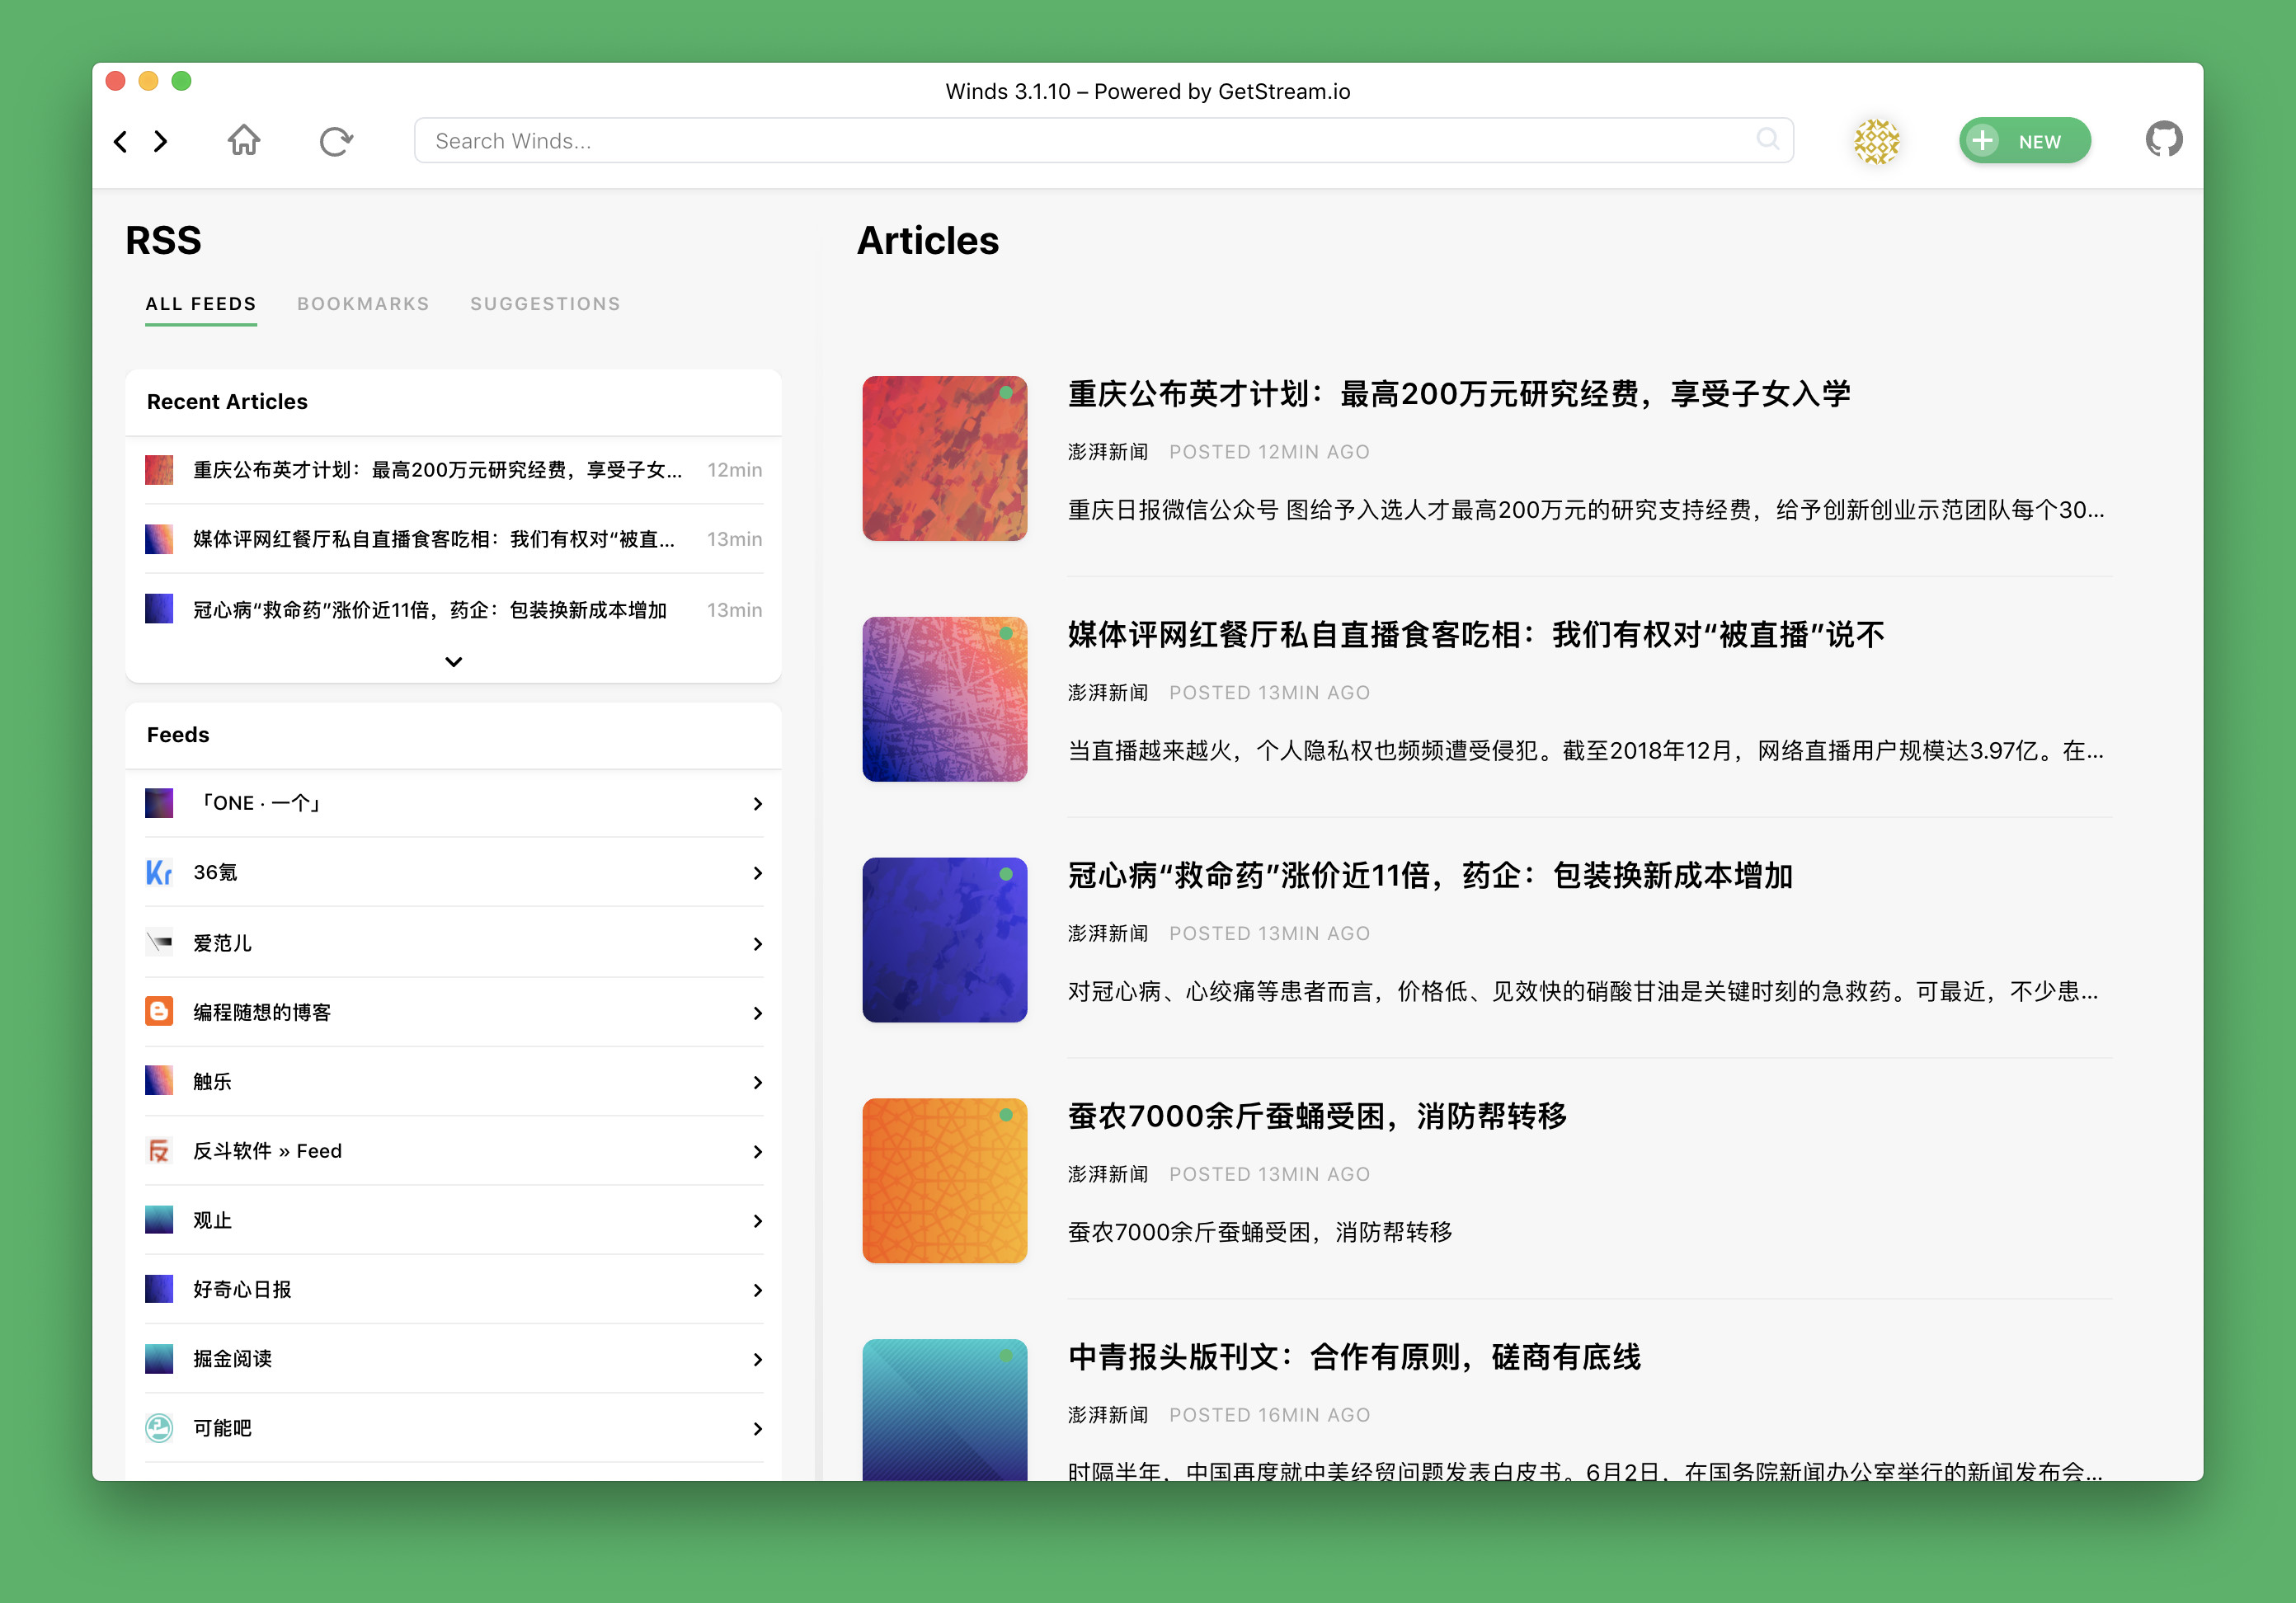Open the 反斗软件 » Feed via its chevron
Image resolution: width=2296 pixels, height=1603 pixels.
pyautogui.click(x=757, y=1150)
